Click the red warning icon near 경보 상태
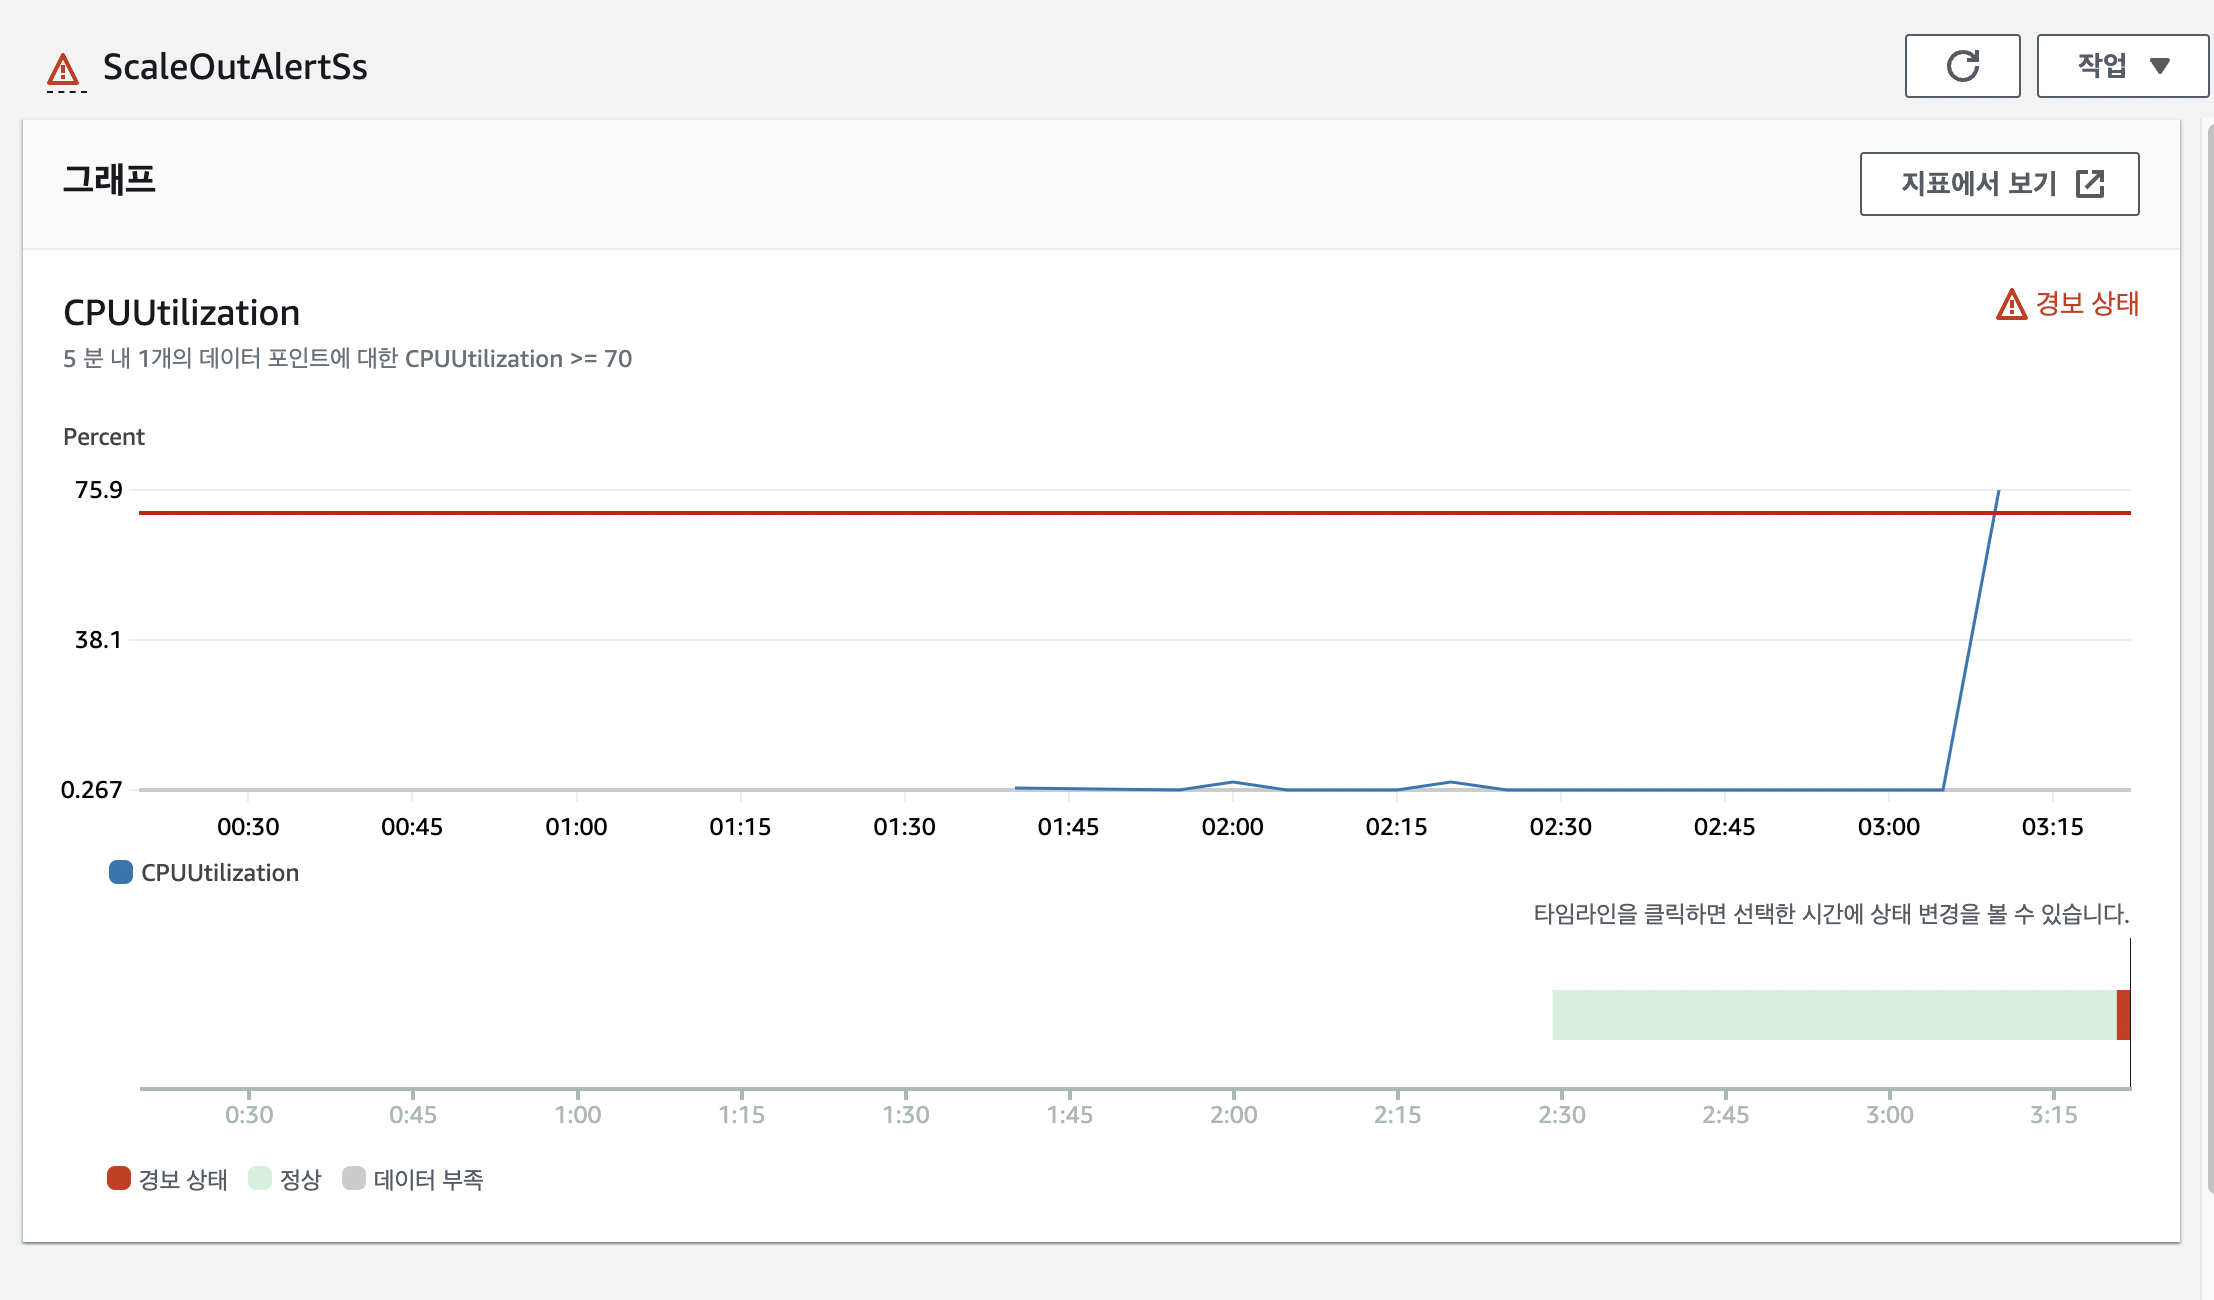2214x1300 pixels. coord(2011,304)
